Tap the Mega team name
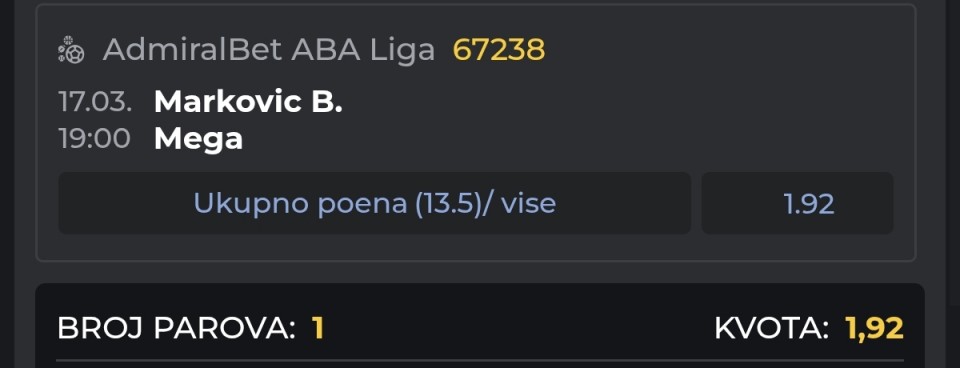 198,140
